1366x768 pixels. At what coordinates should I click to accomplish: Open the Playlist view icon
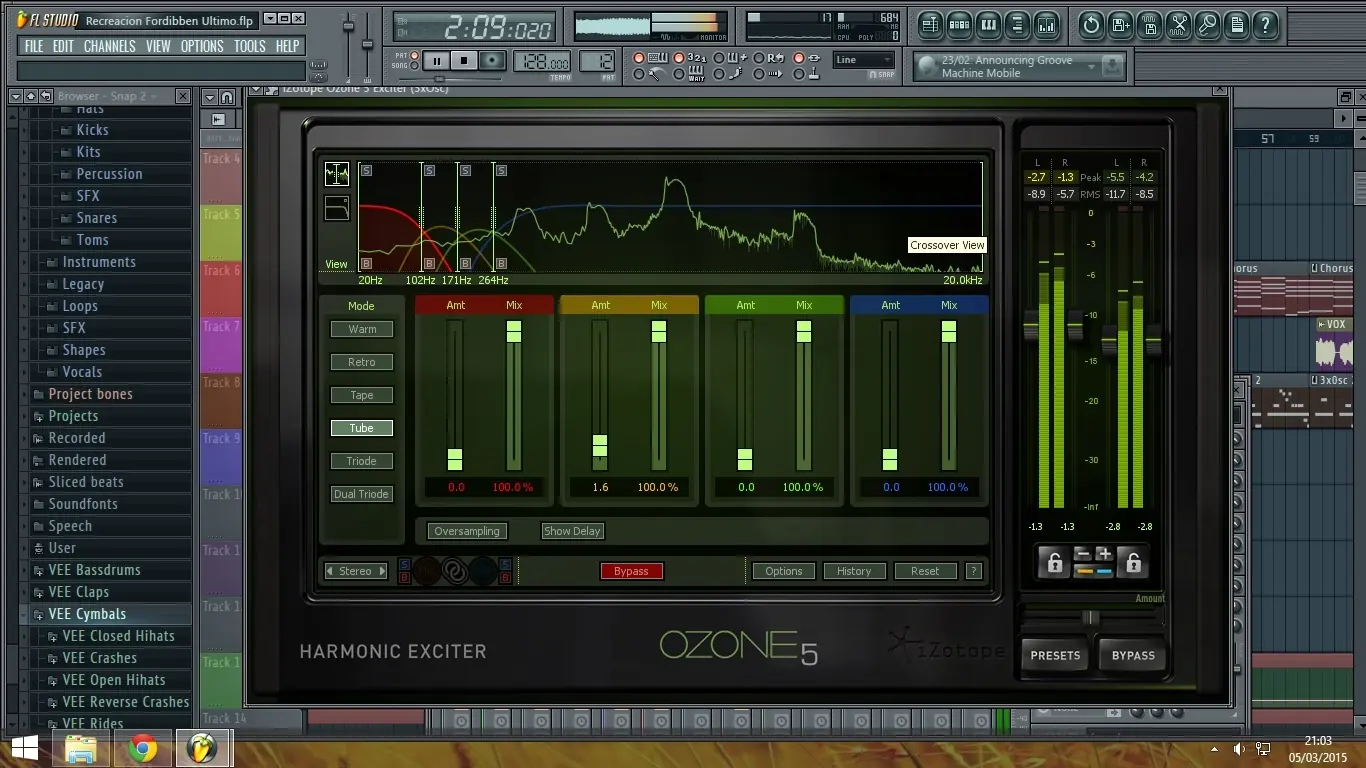(931, 25)
